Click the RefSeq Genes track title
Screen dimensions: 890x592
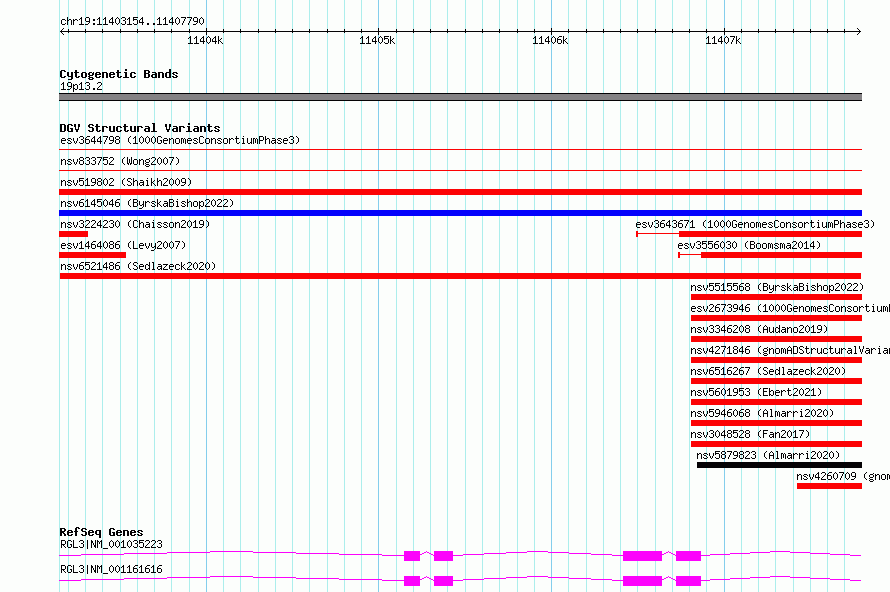click(101, 532)
